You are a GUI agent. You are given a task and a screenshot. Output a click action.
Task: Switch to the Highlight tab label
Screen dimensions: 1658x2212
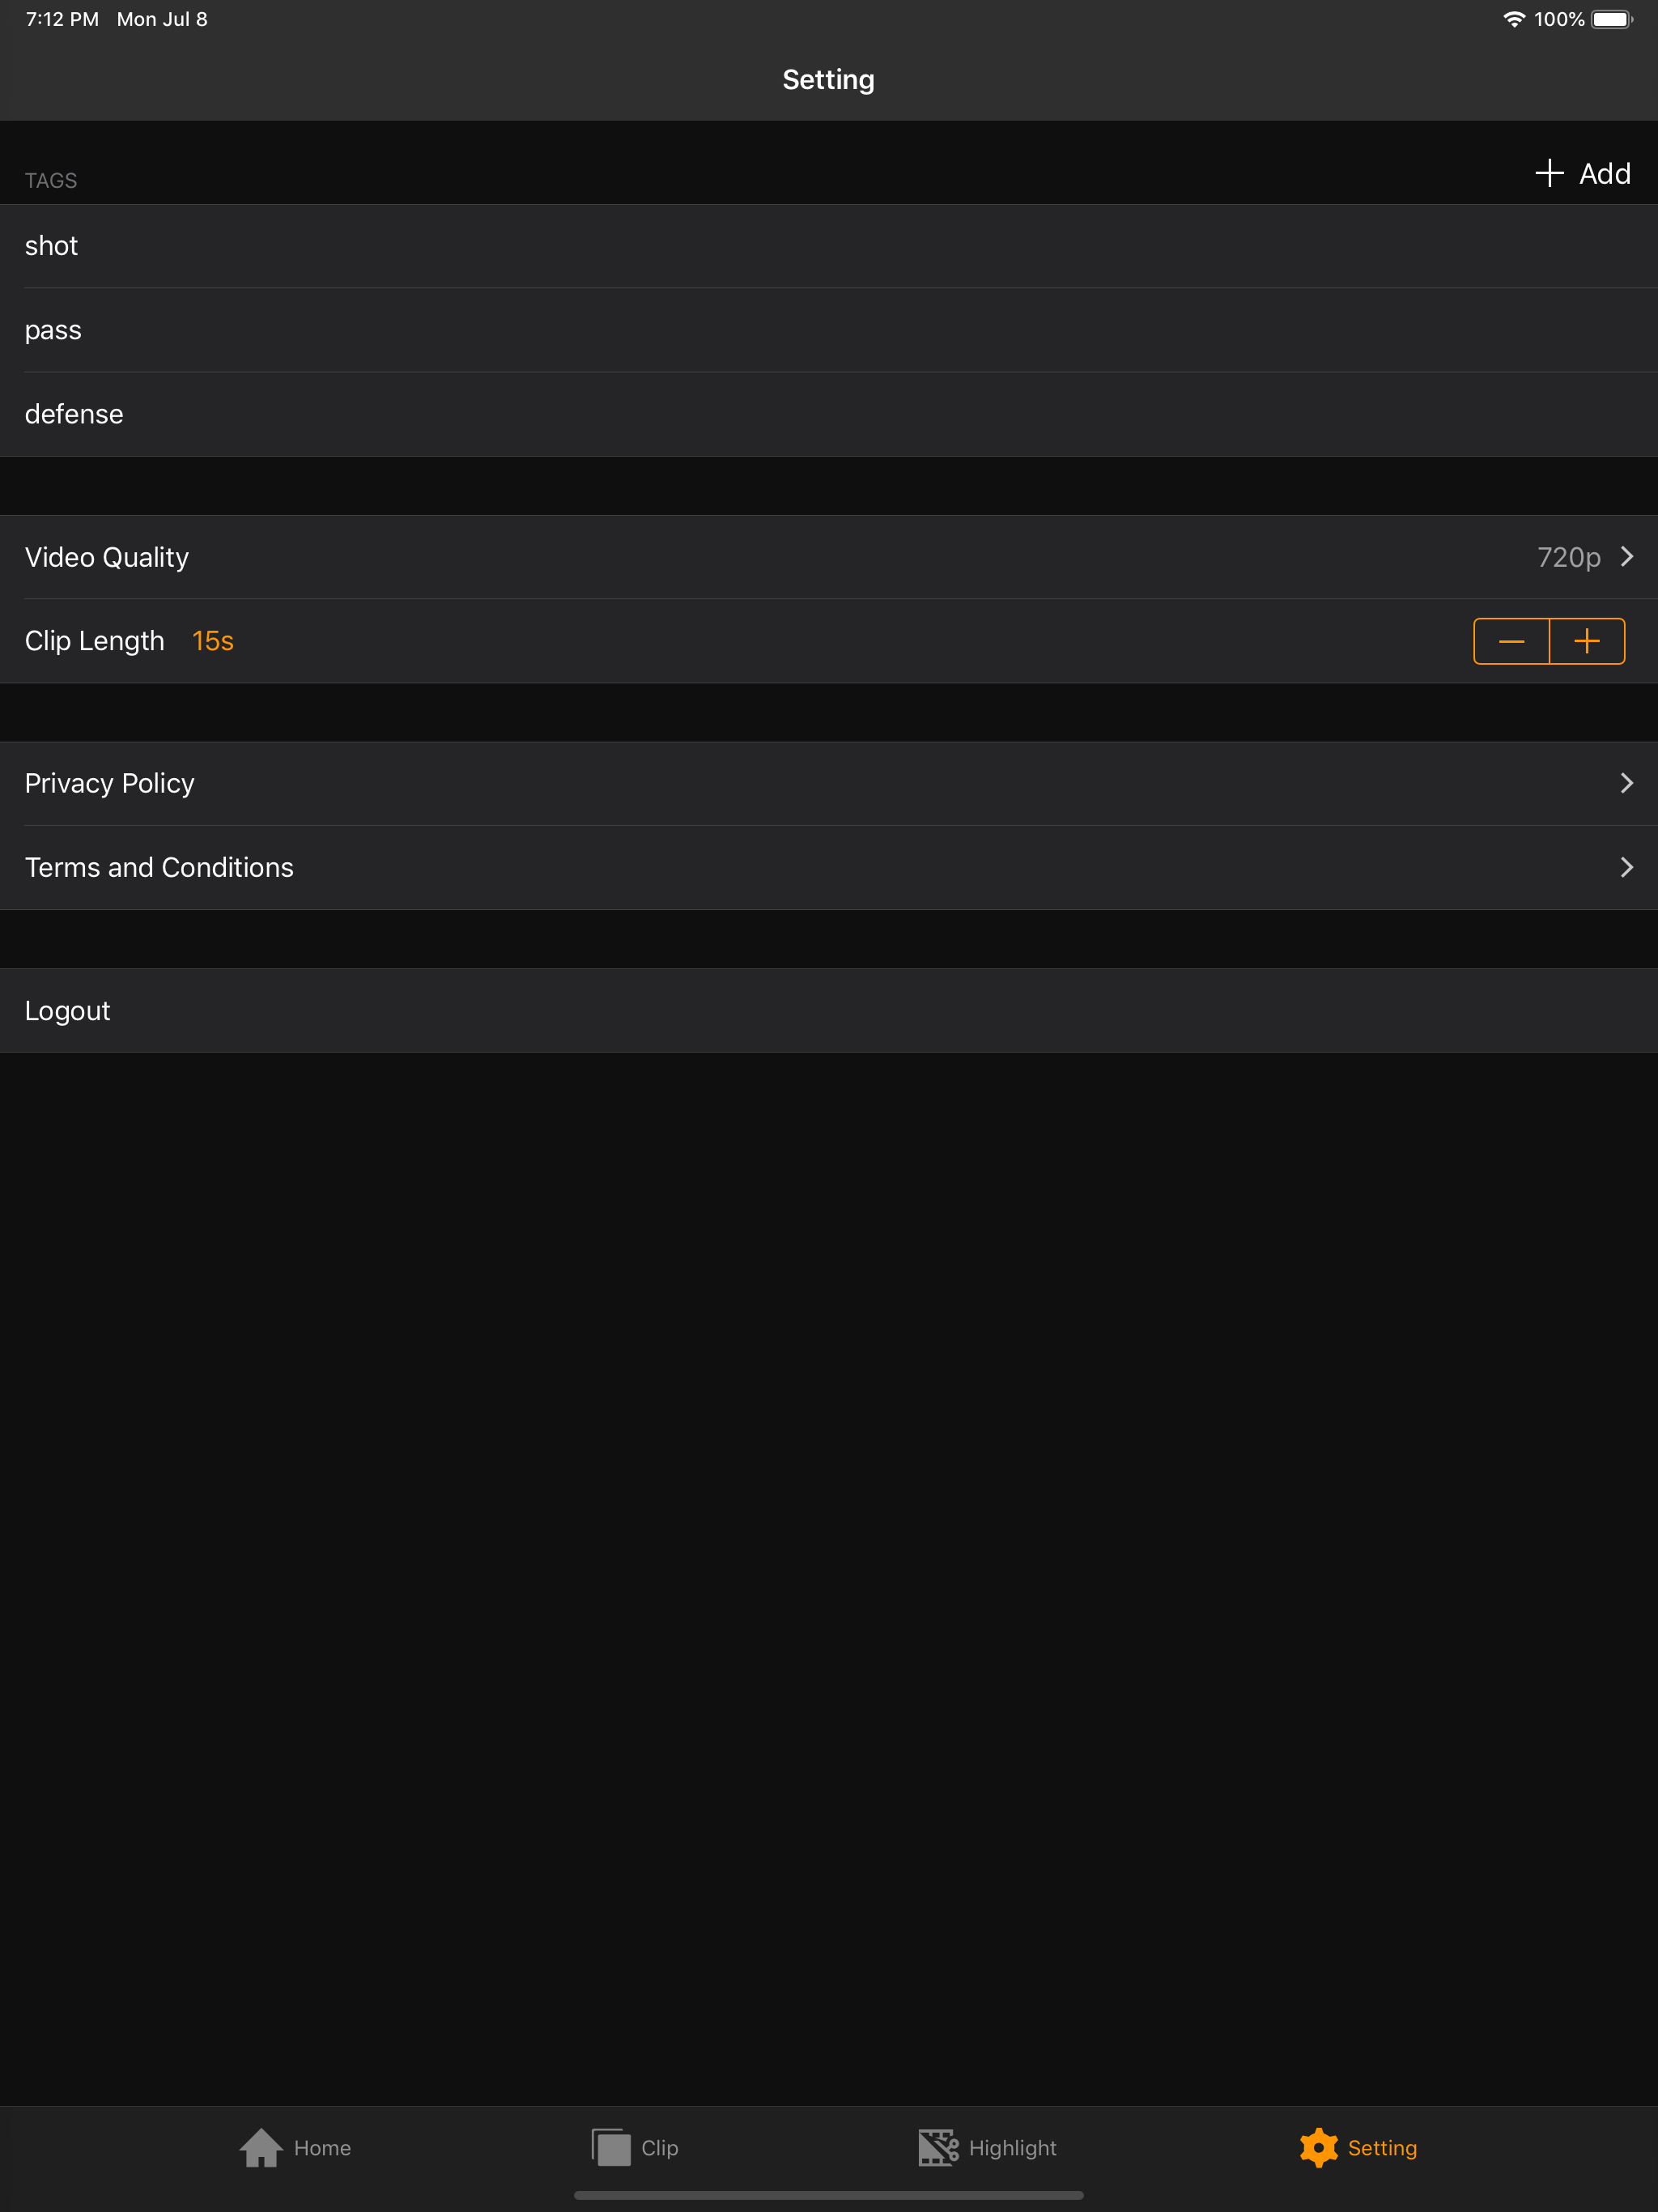[x=1012, y=2148]
